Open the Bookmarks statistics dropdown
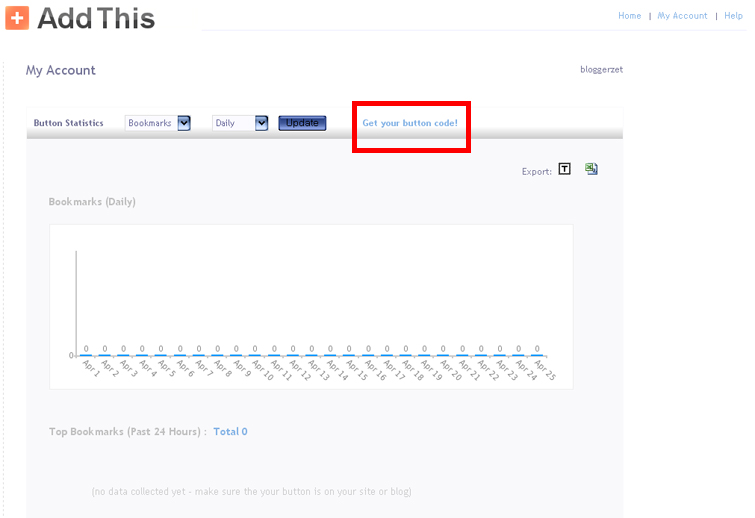Screen dimensions: 755x518 click(x=157, y=123)
